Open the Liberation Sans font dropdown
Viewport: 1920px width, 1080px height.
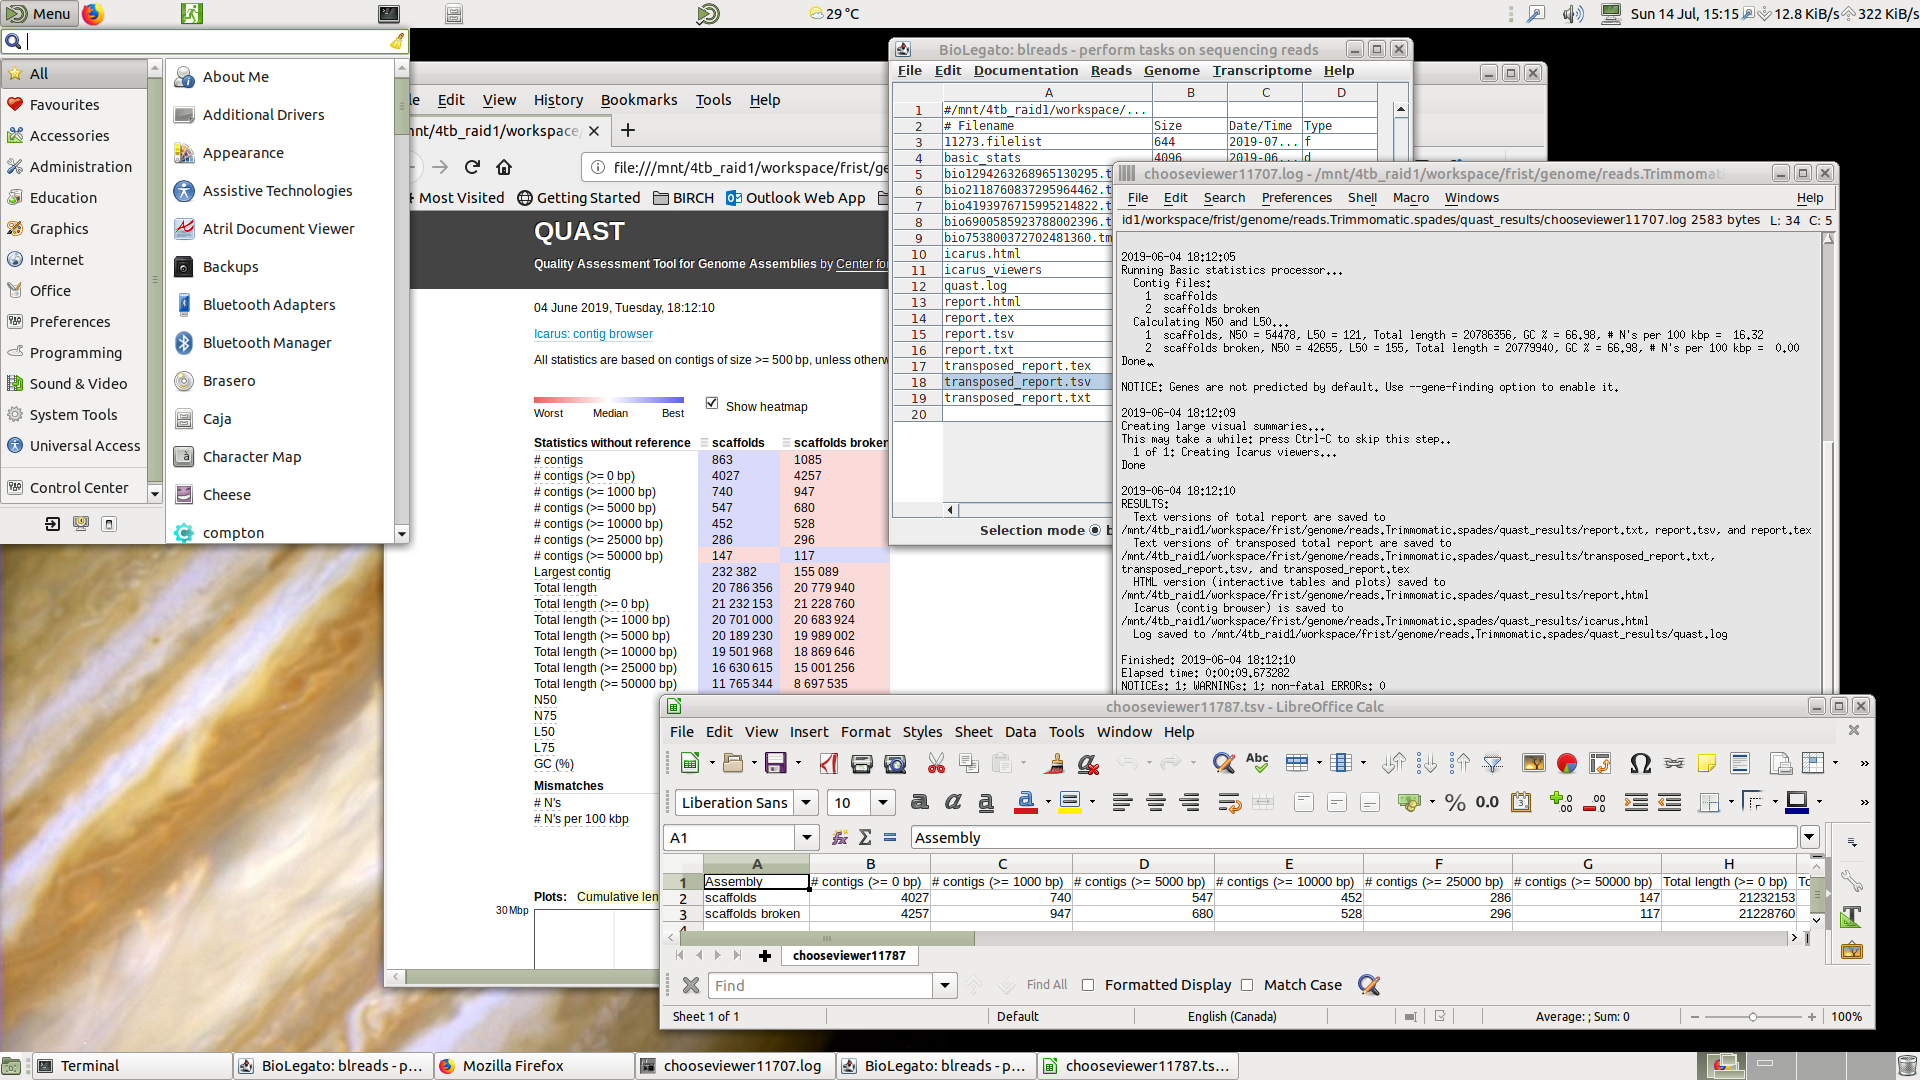click(x=807, y=803)
